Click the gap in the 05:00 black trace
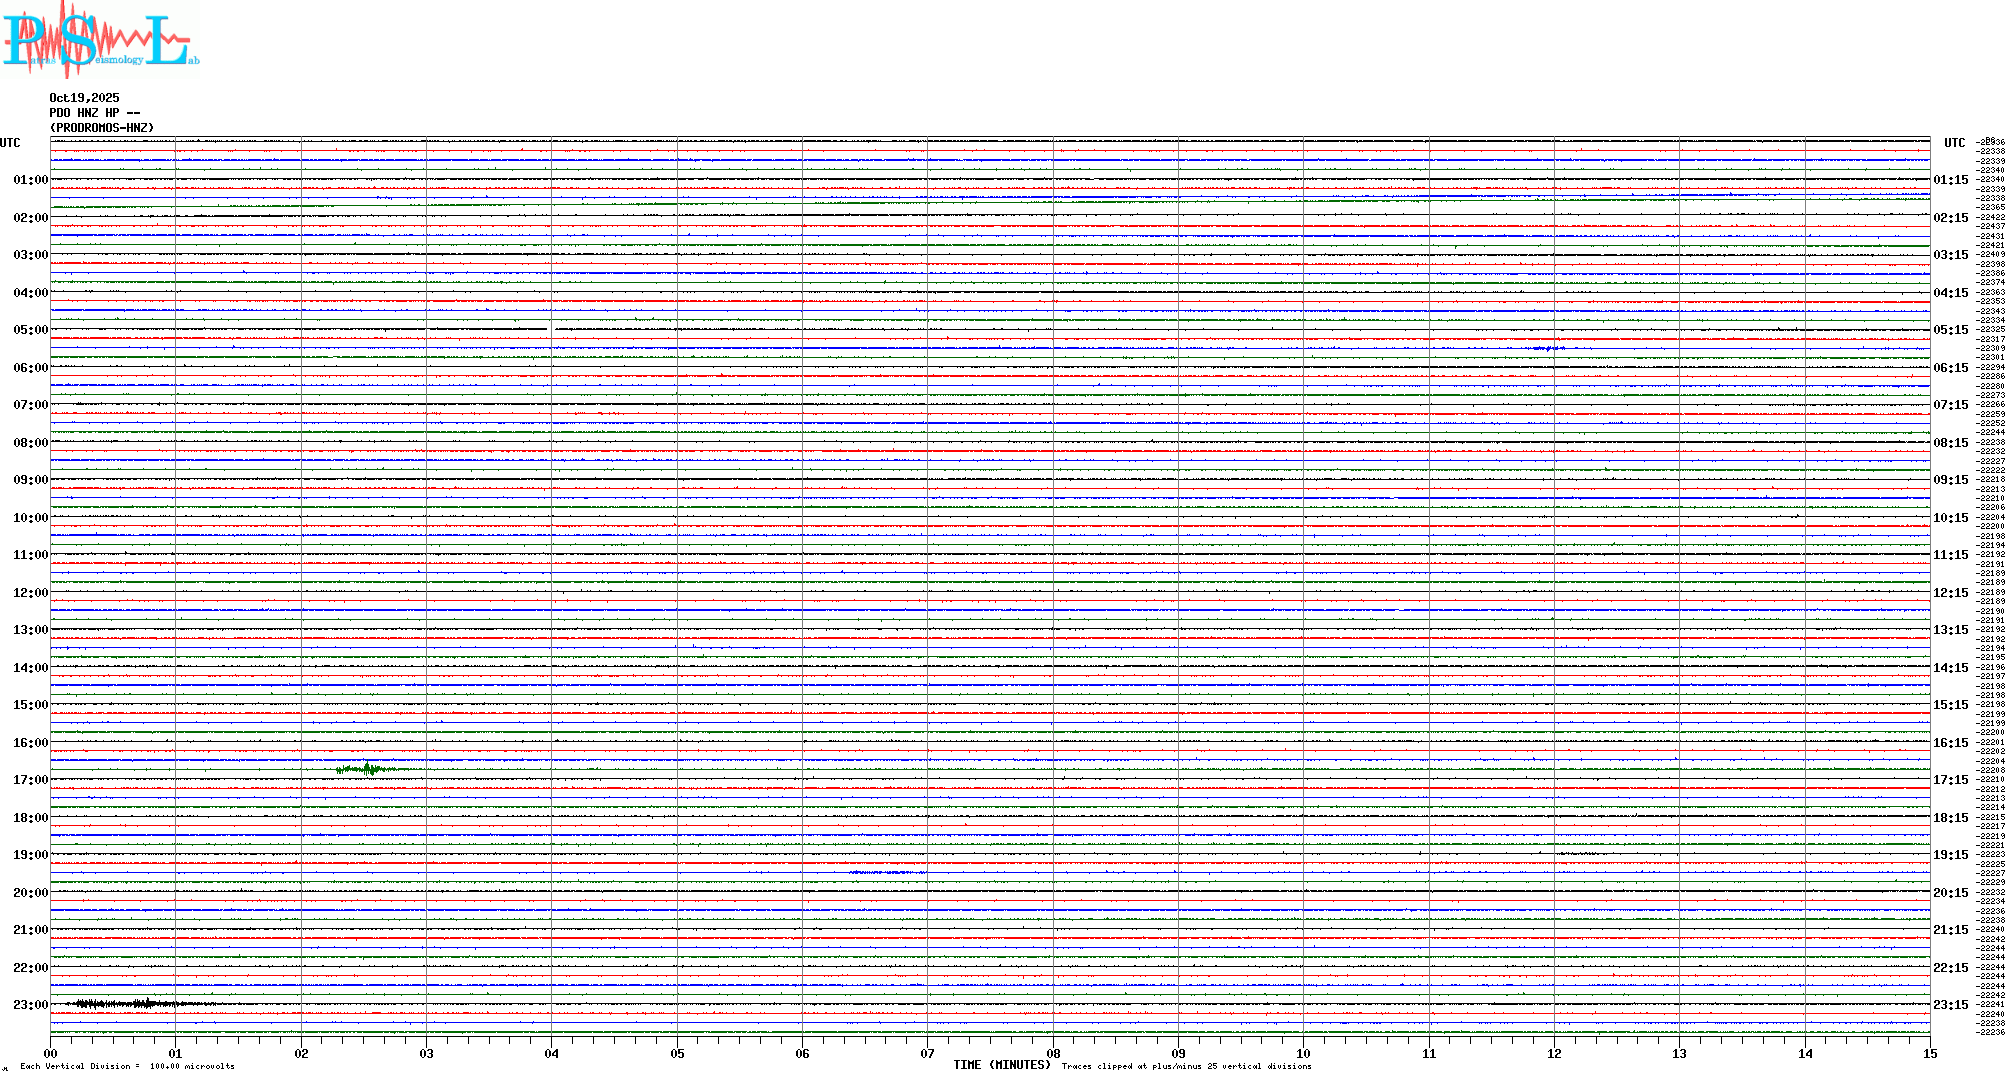Viewport: 2010px width, 1080px height. pos(552,329)
